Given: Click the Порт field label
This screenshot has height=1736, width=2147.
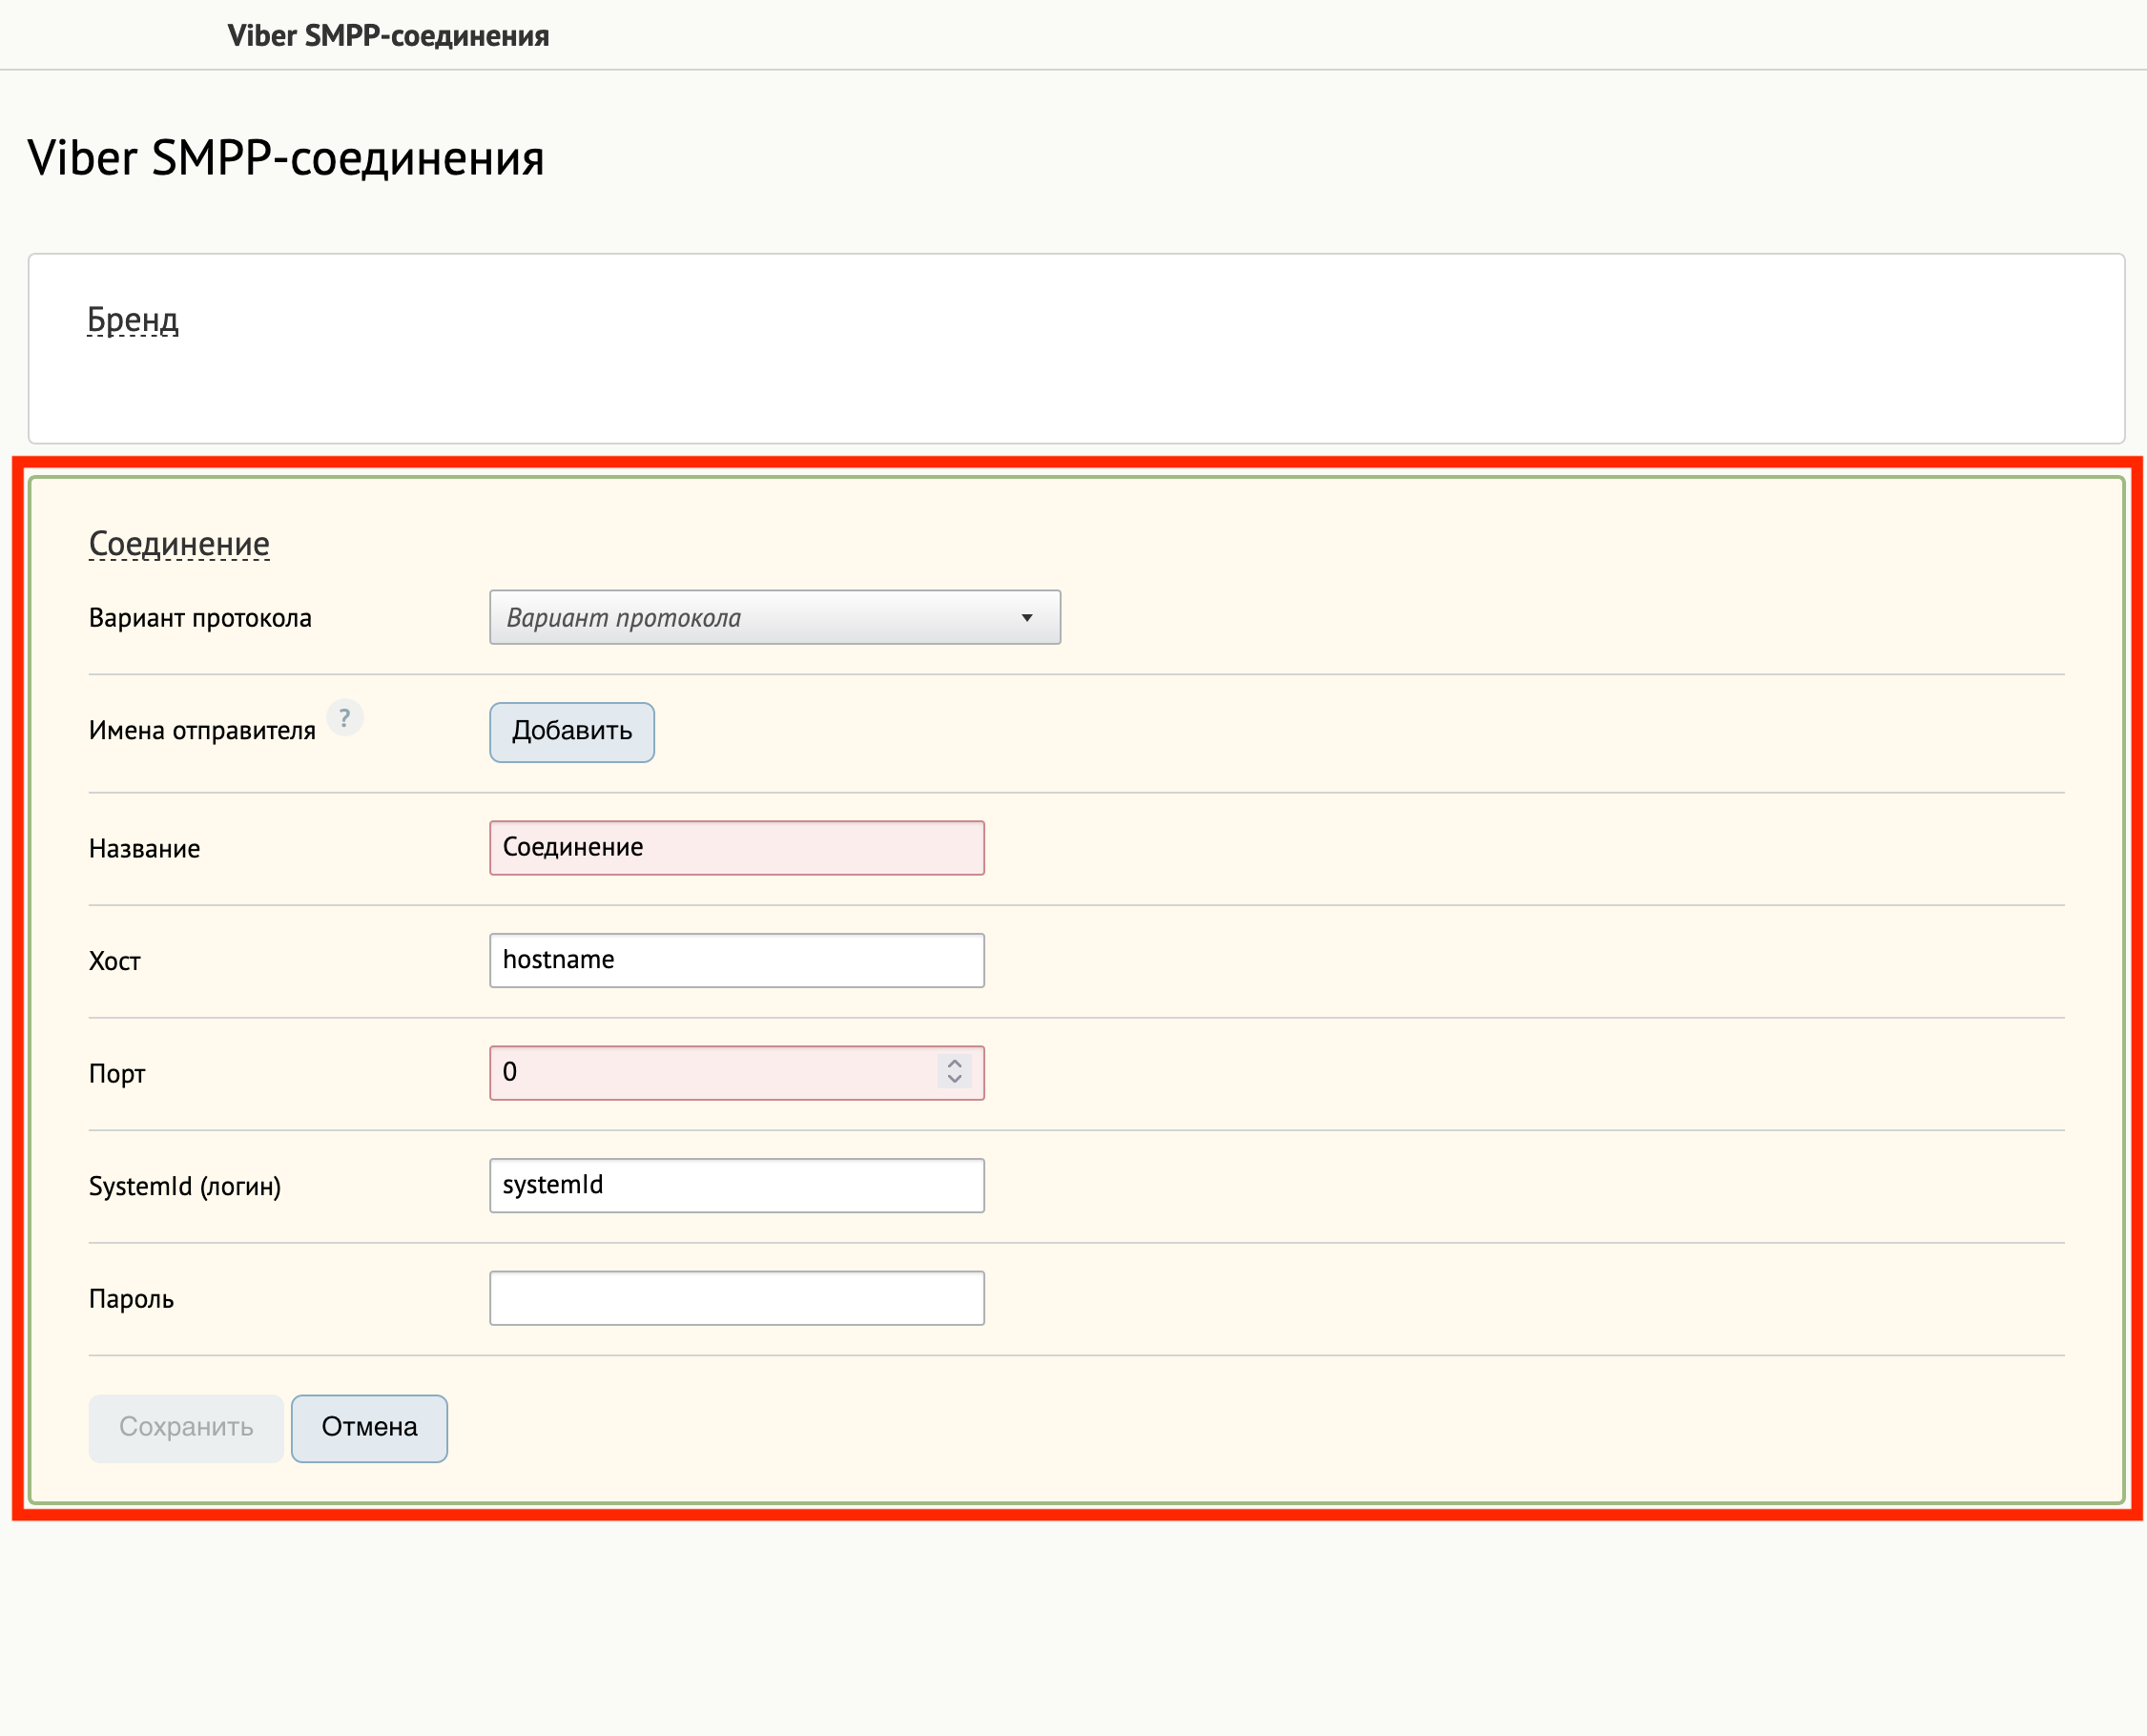Looking at the screenshot, I should click(117, 1074).
